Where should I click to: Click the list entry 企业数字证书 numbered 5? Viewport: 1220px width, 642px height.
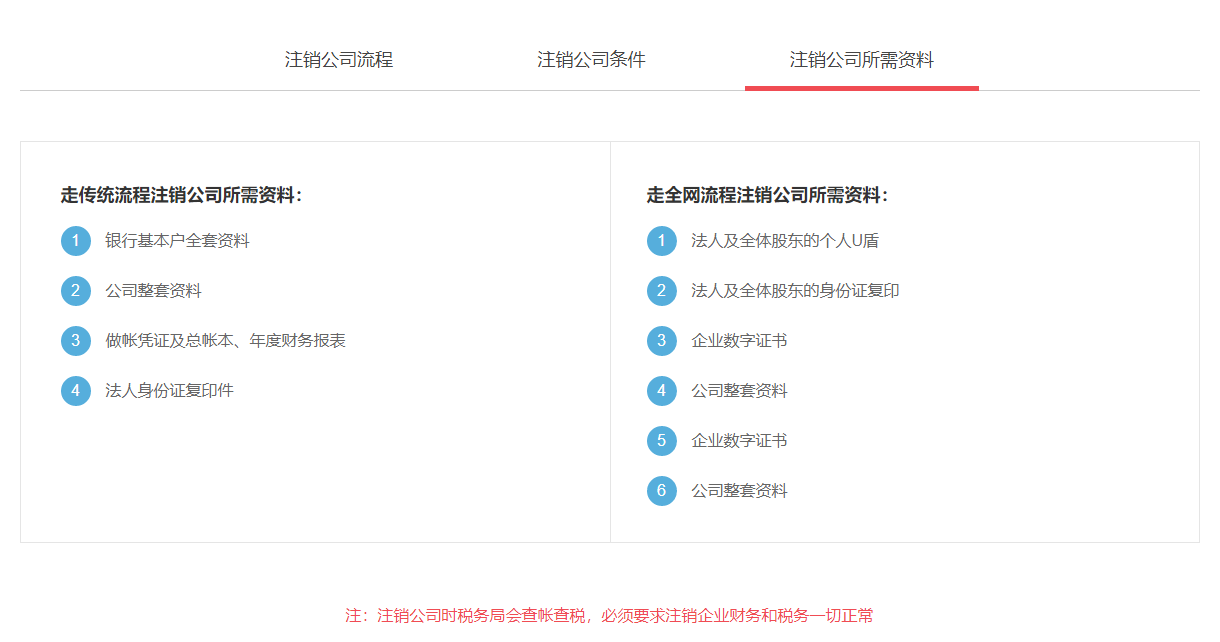[739, 440]
